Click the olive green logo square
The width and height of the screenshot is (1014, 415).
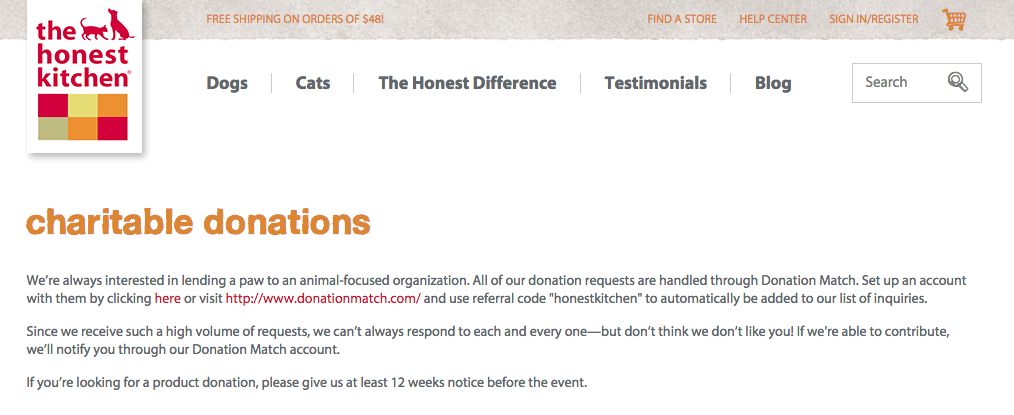[x=53, y=129]
